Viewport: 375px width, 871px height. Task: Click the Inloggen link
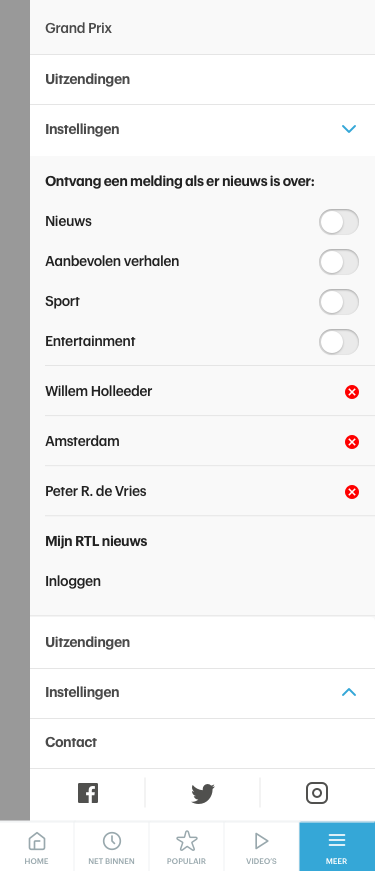73,582
